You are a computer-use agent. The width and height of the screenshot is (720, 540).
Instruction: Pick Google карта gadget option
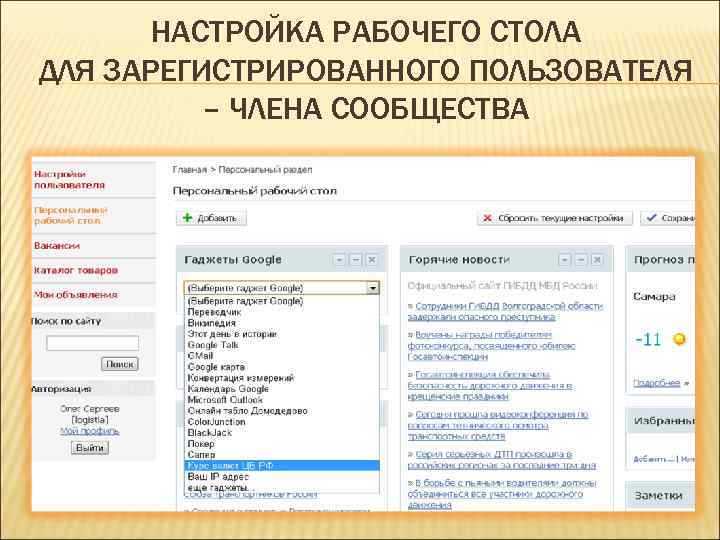(x=282, y=367)
